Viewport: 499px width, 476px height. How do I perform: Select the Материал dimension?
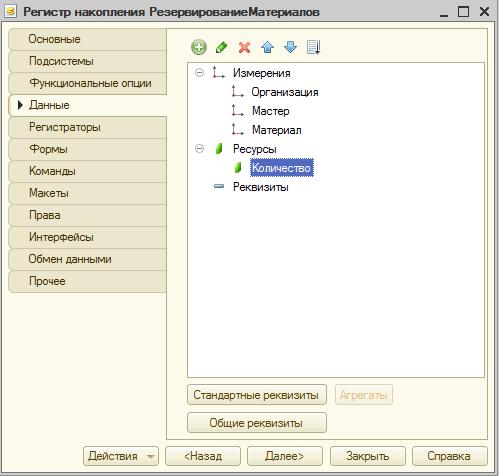tap(277, 130)
